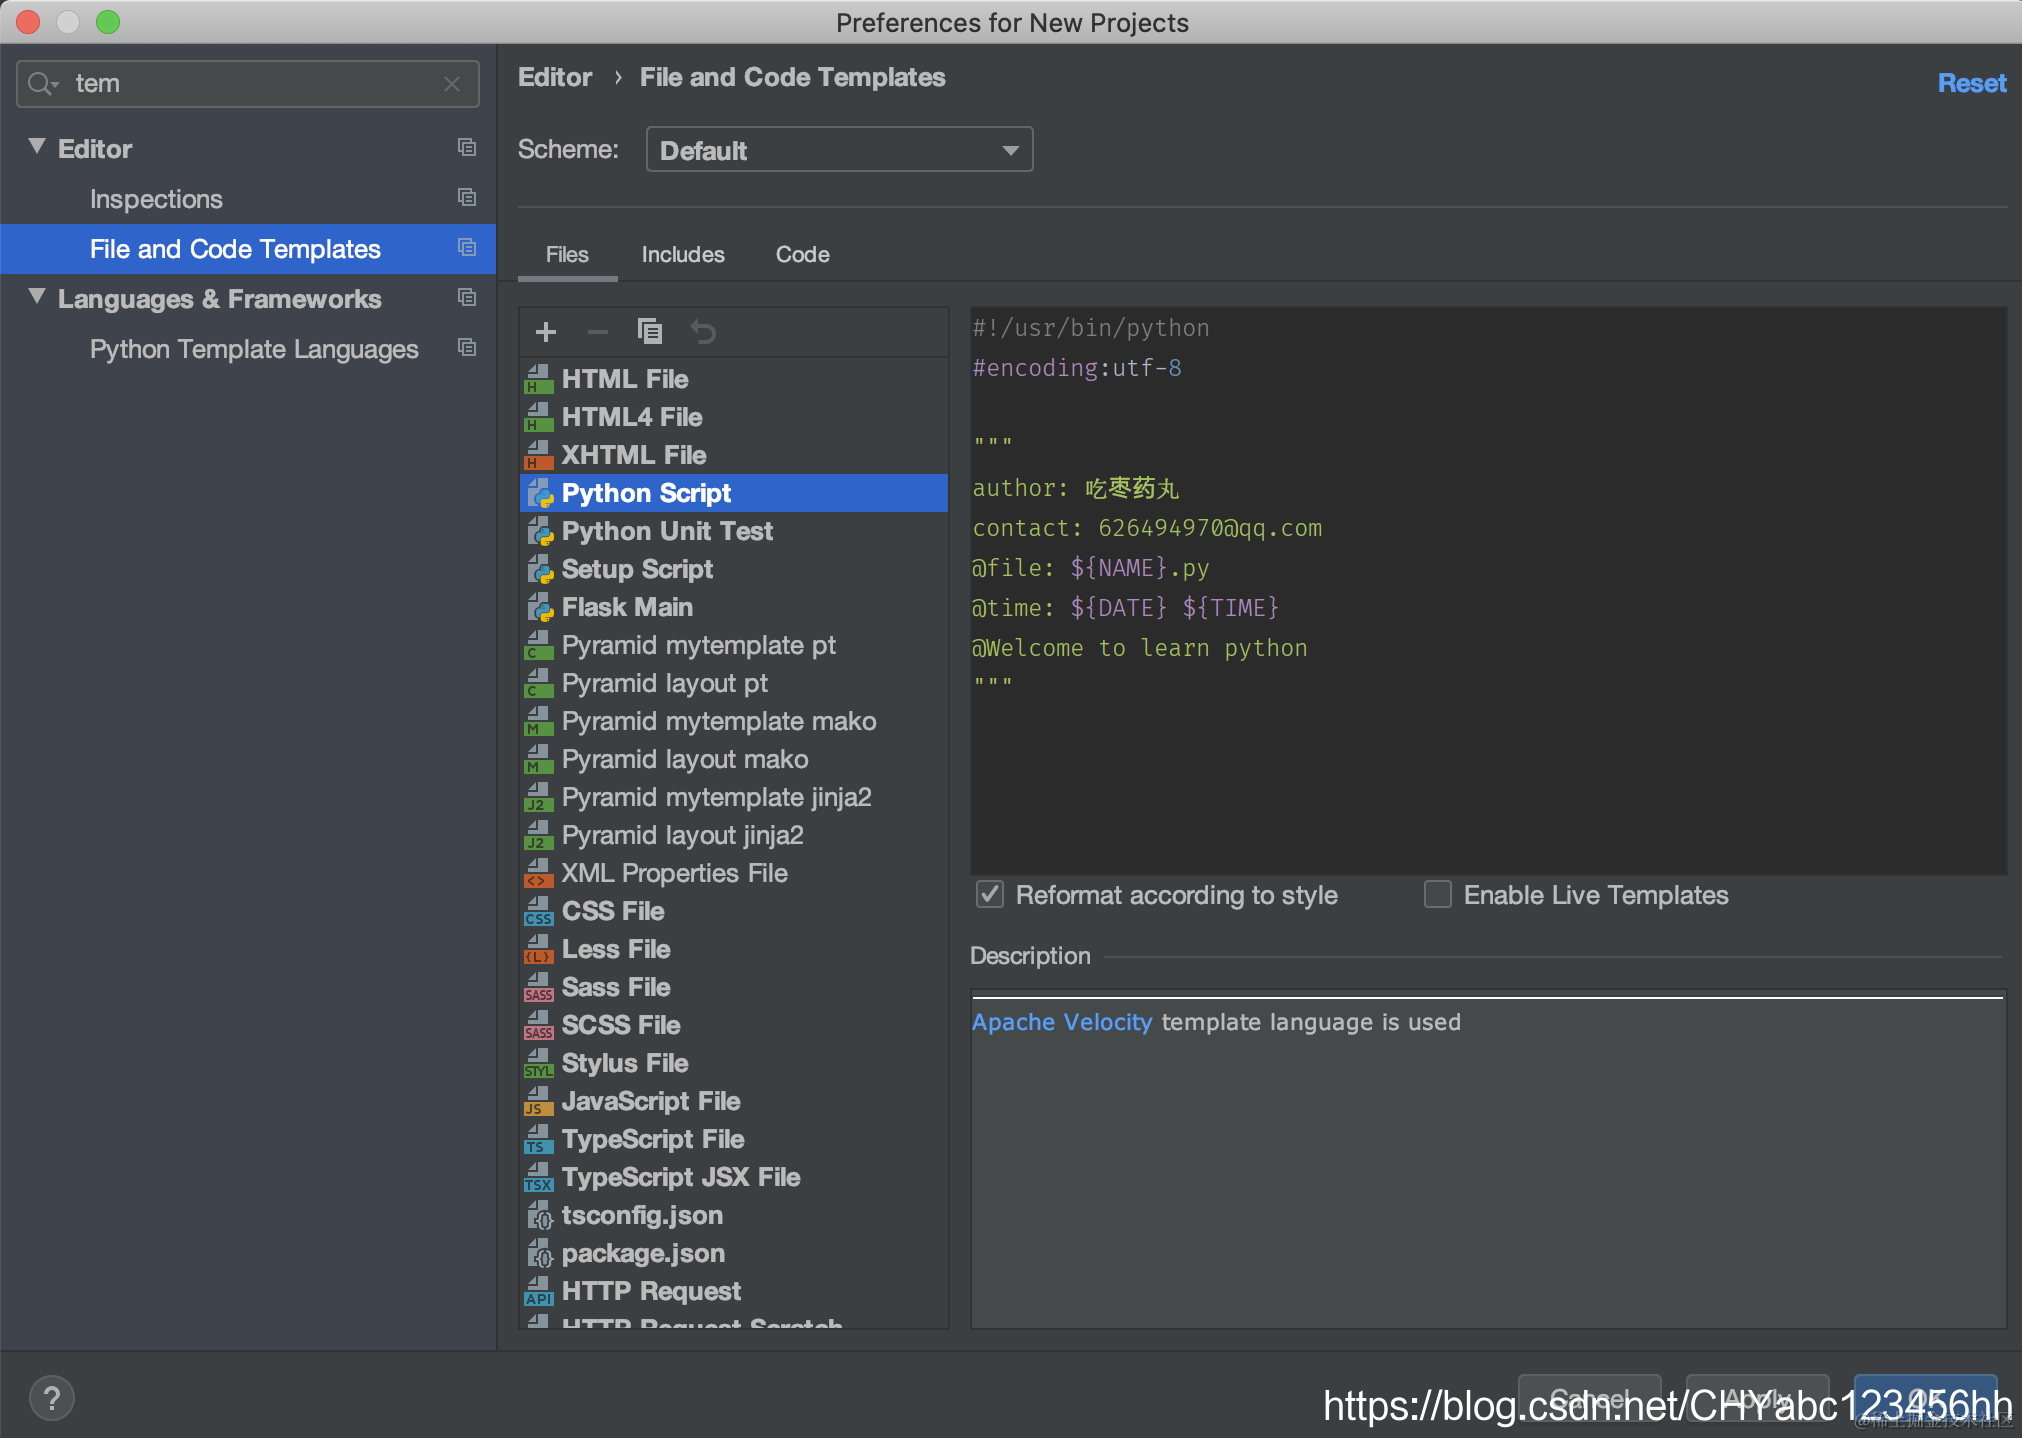Viewport: 2022px width, 1438px height.
Task: Open help with question mark button
Action: coord(52,1398)
